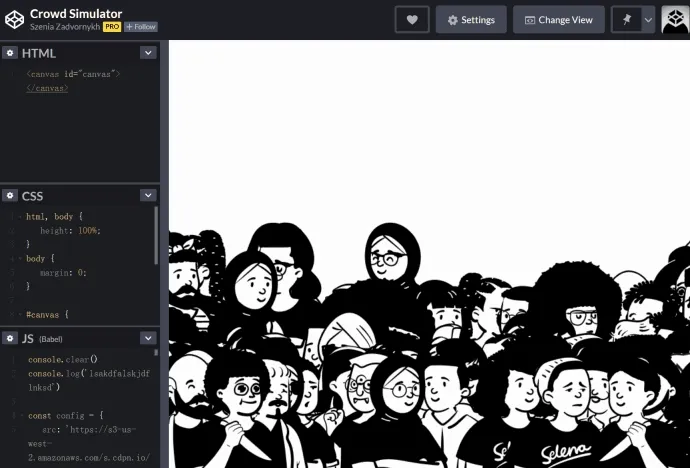Select the CSS panel title
The image size is (690, 468).
[x=32, y=196]
